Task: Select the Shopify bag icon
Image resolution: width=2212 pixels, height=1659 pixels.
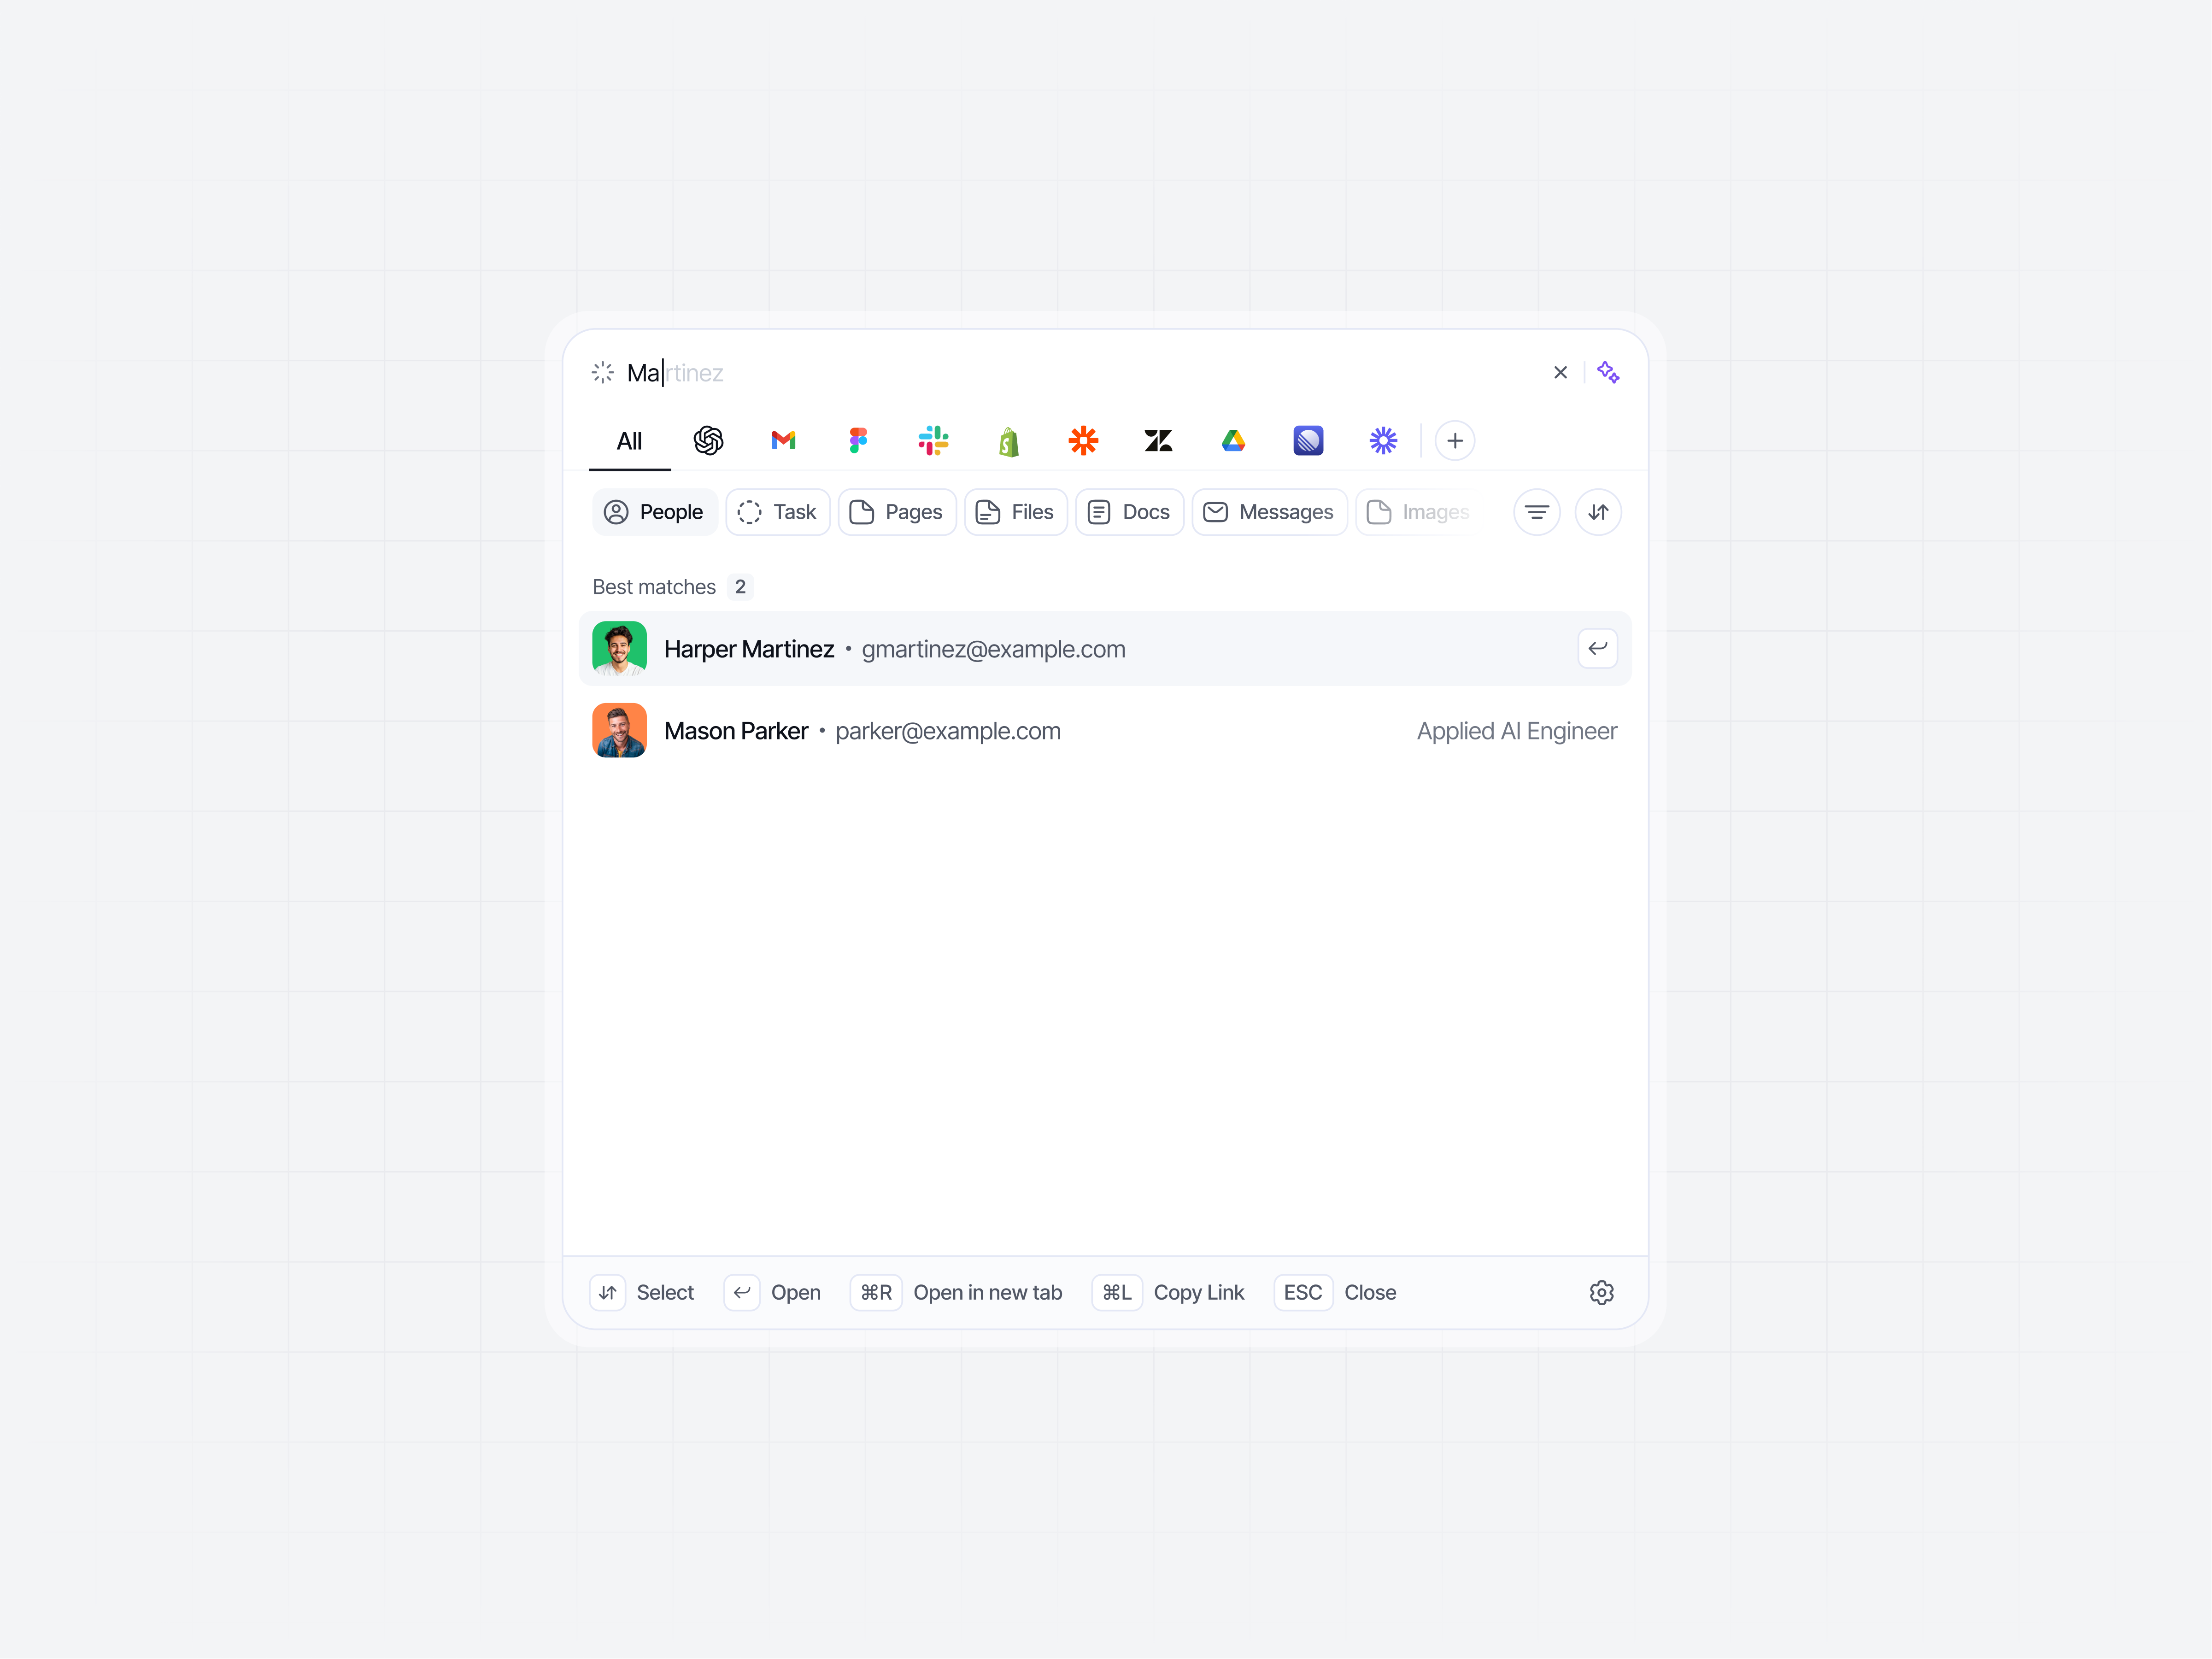Action: pyautogui.click(x=1008, y=441)
